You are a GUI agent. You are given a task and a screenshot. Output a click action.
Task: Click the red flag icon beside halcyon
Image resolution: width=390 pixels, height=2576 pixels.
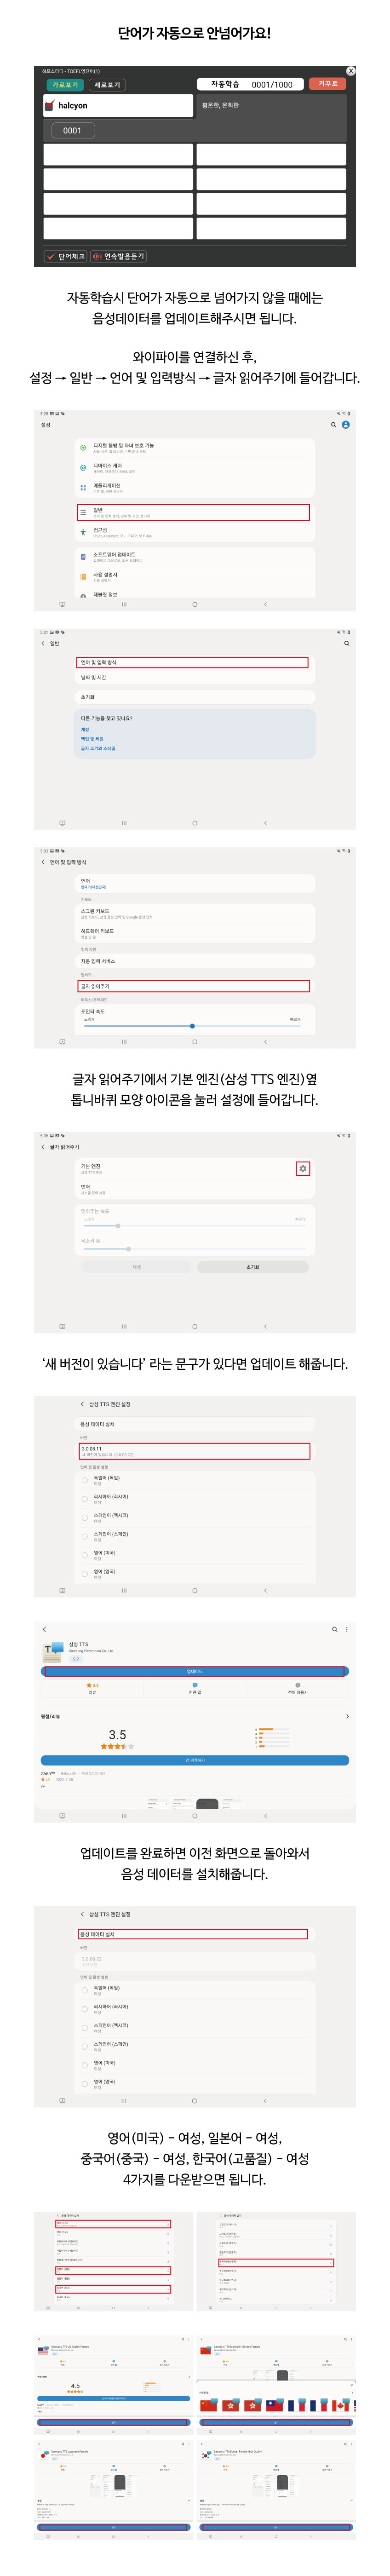pos(50,105)
